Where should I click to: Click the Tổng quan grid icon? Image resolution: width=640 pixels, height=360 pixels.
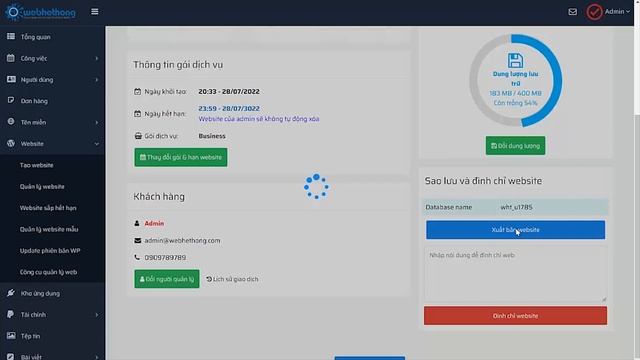[x=11, y=37]
